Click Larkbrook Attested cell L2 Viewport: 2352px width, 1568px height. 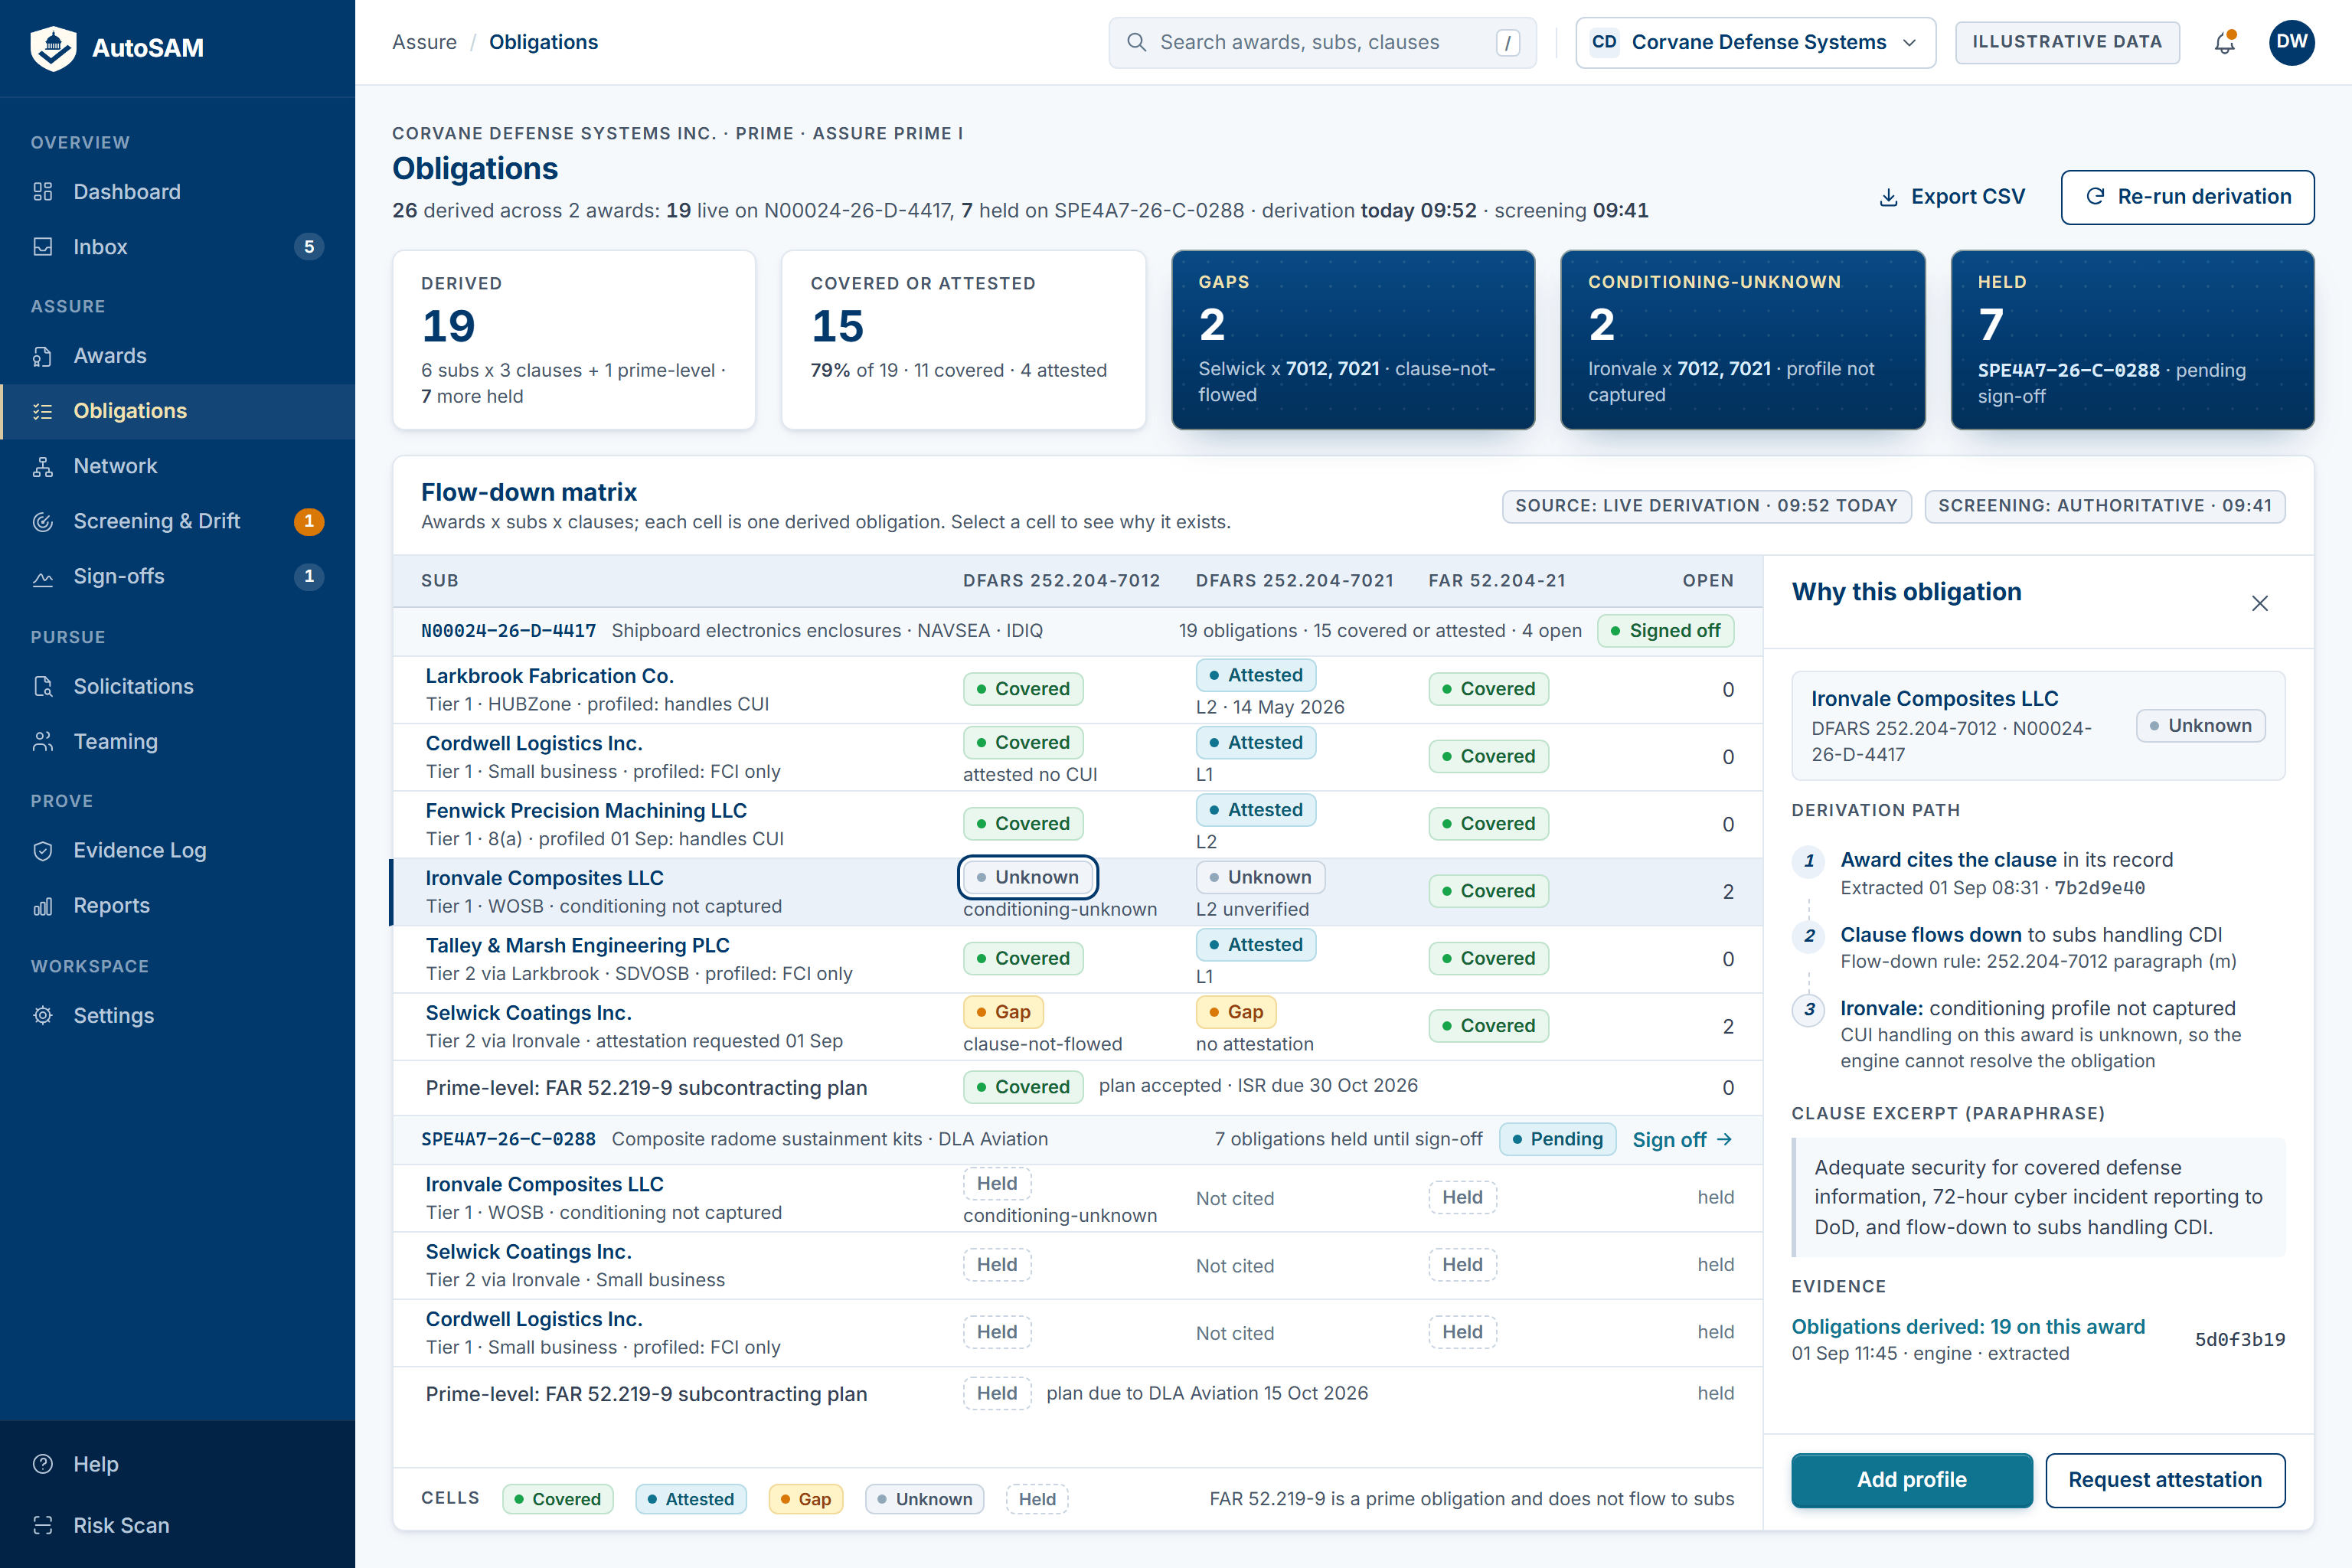tap(1255, 675)
